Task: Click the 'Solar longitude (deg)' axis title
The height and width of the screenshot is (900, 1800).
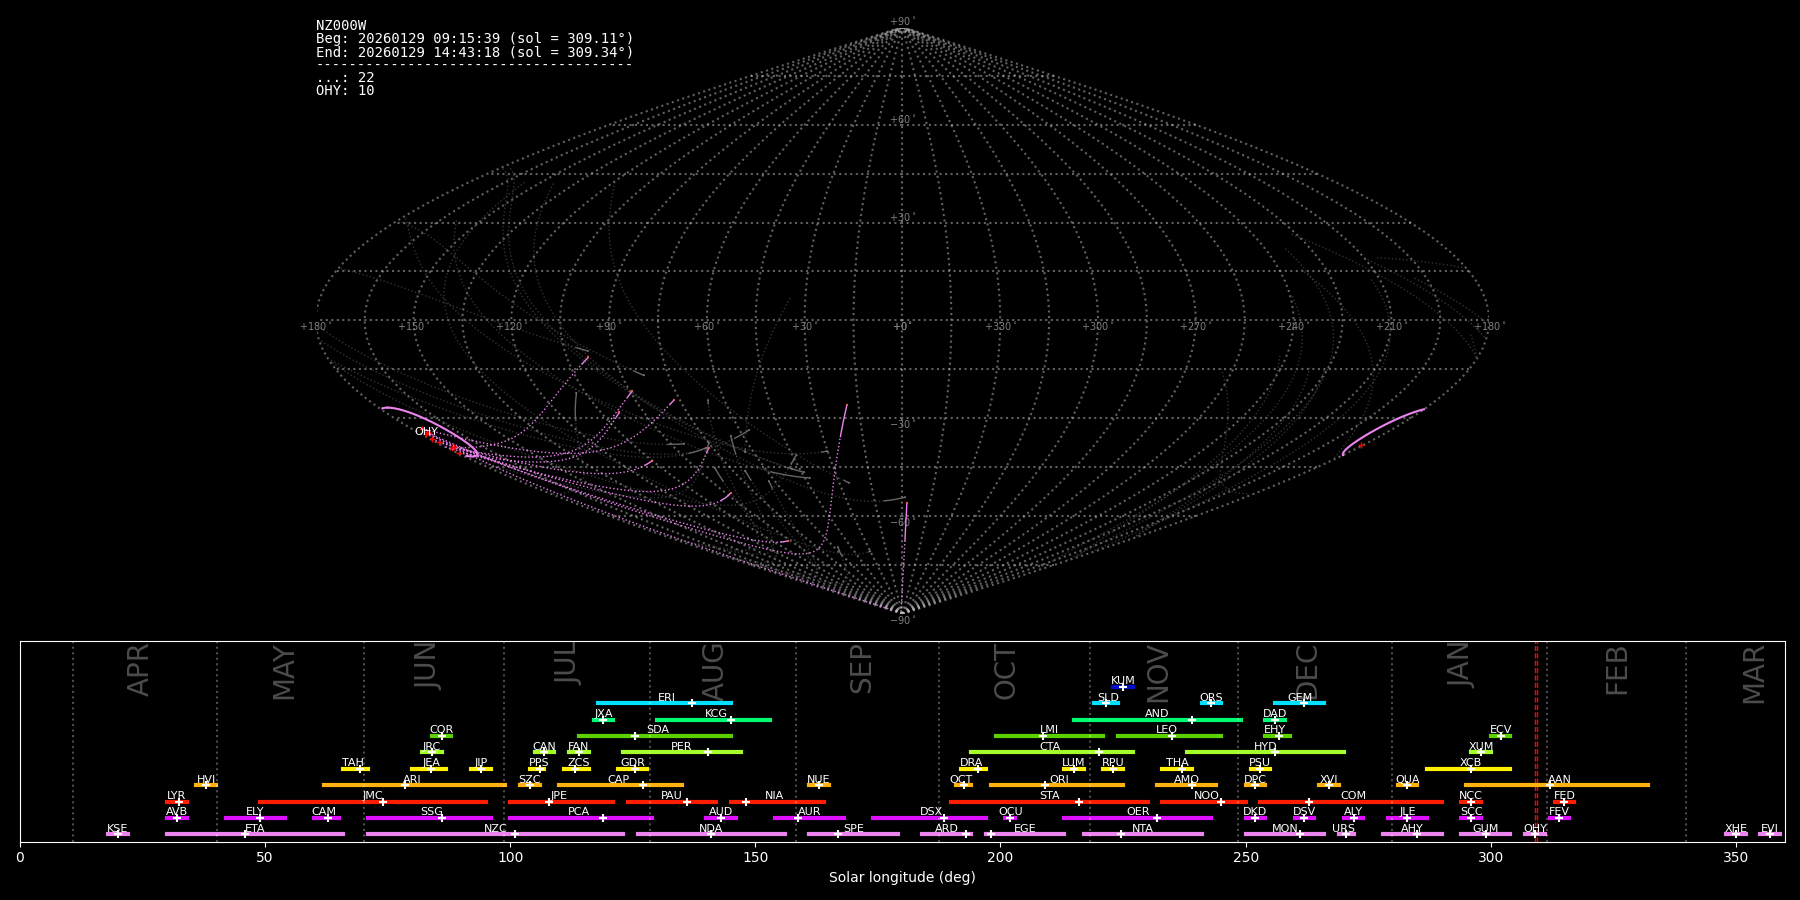Action: 902,878
